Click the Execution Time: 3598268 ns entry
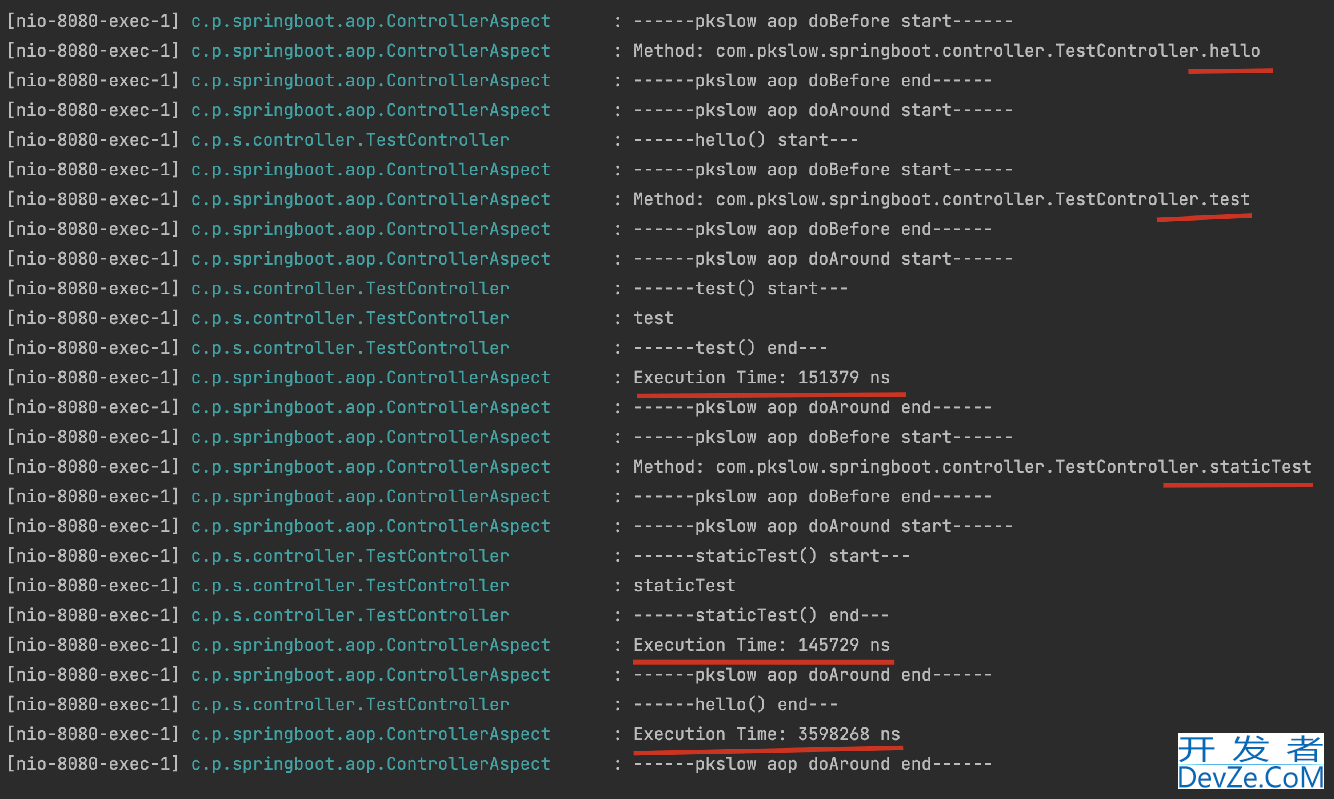Viewport: 1334px width, 799px height. (x=766, y=734)
